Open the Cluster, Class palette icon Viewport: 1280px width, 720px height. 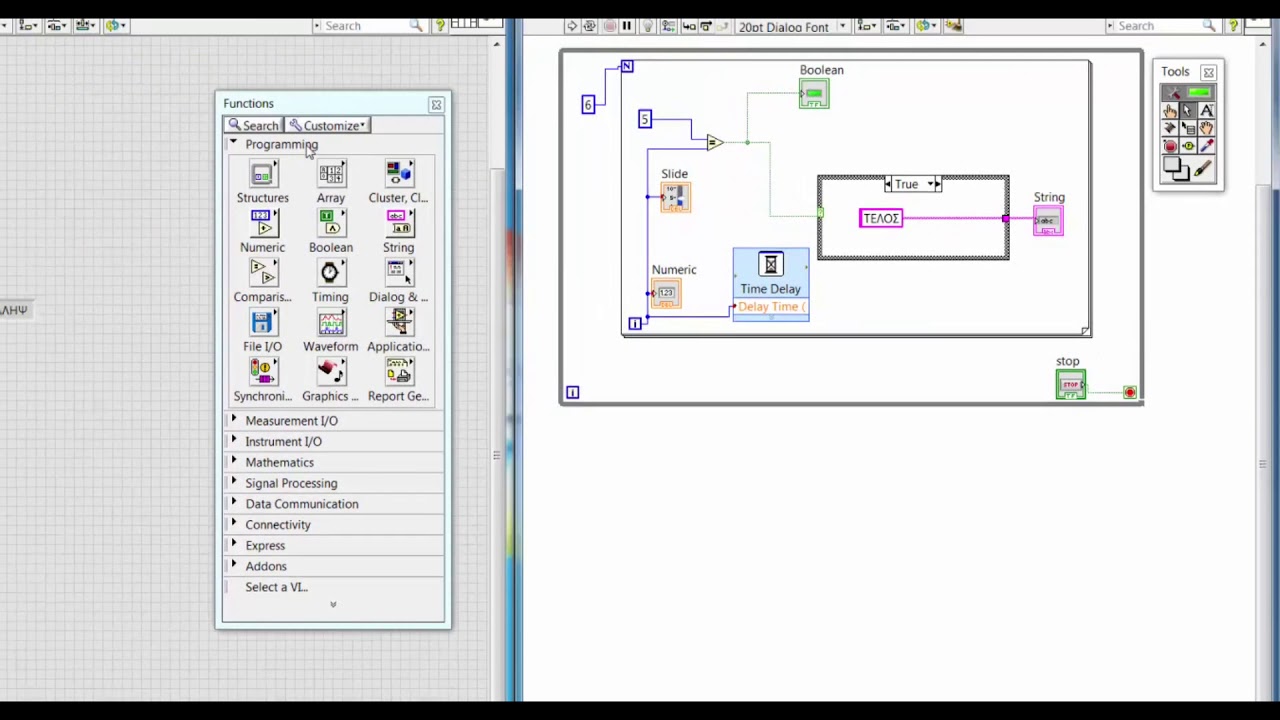(x=398, y=175)
